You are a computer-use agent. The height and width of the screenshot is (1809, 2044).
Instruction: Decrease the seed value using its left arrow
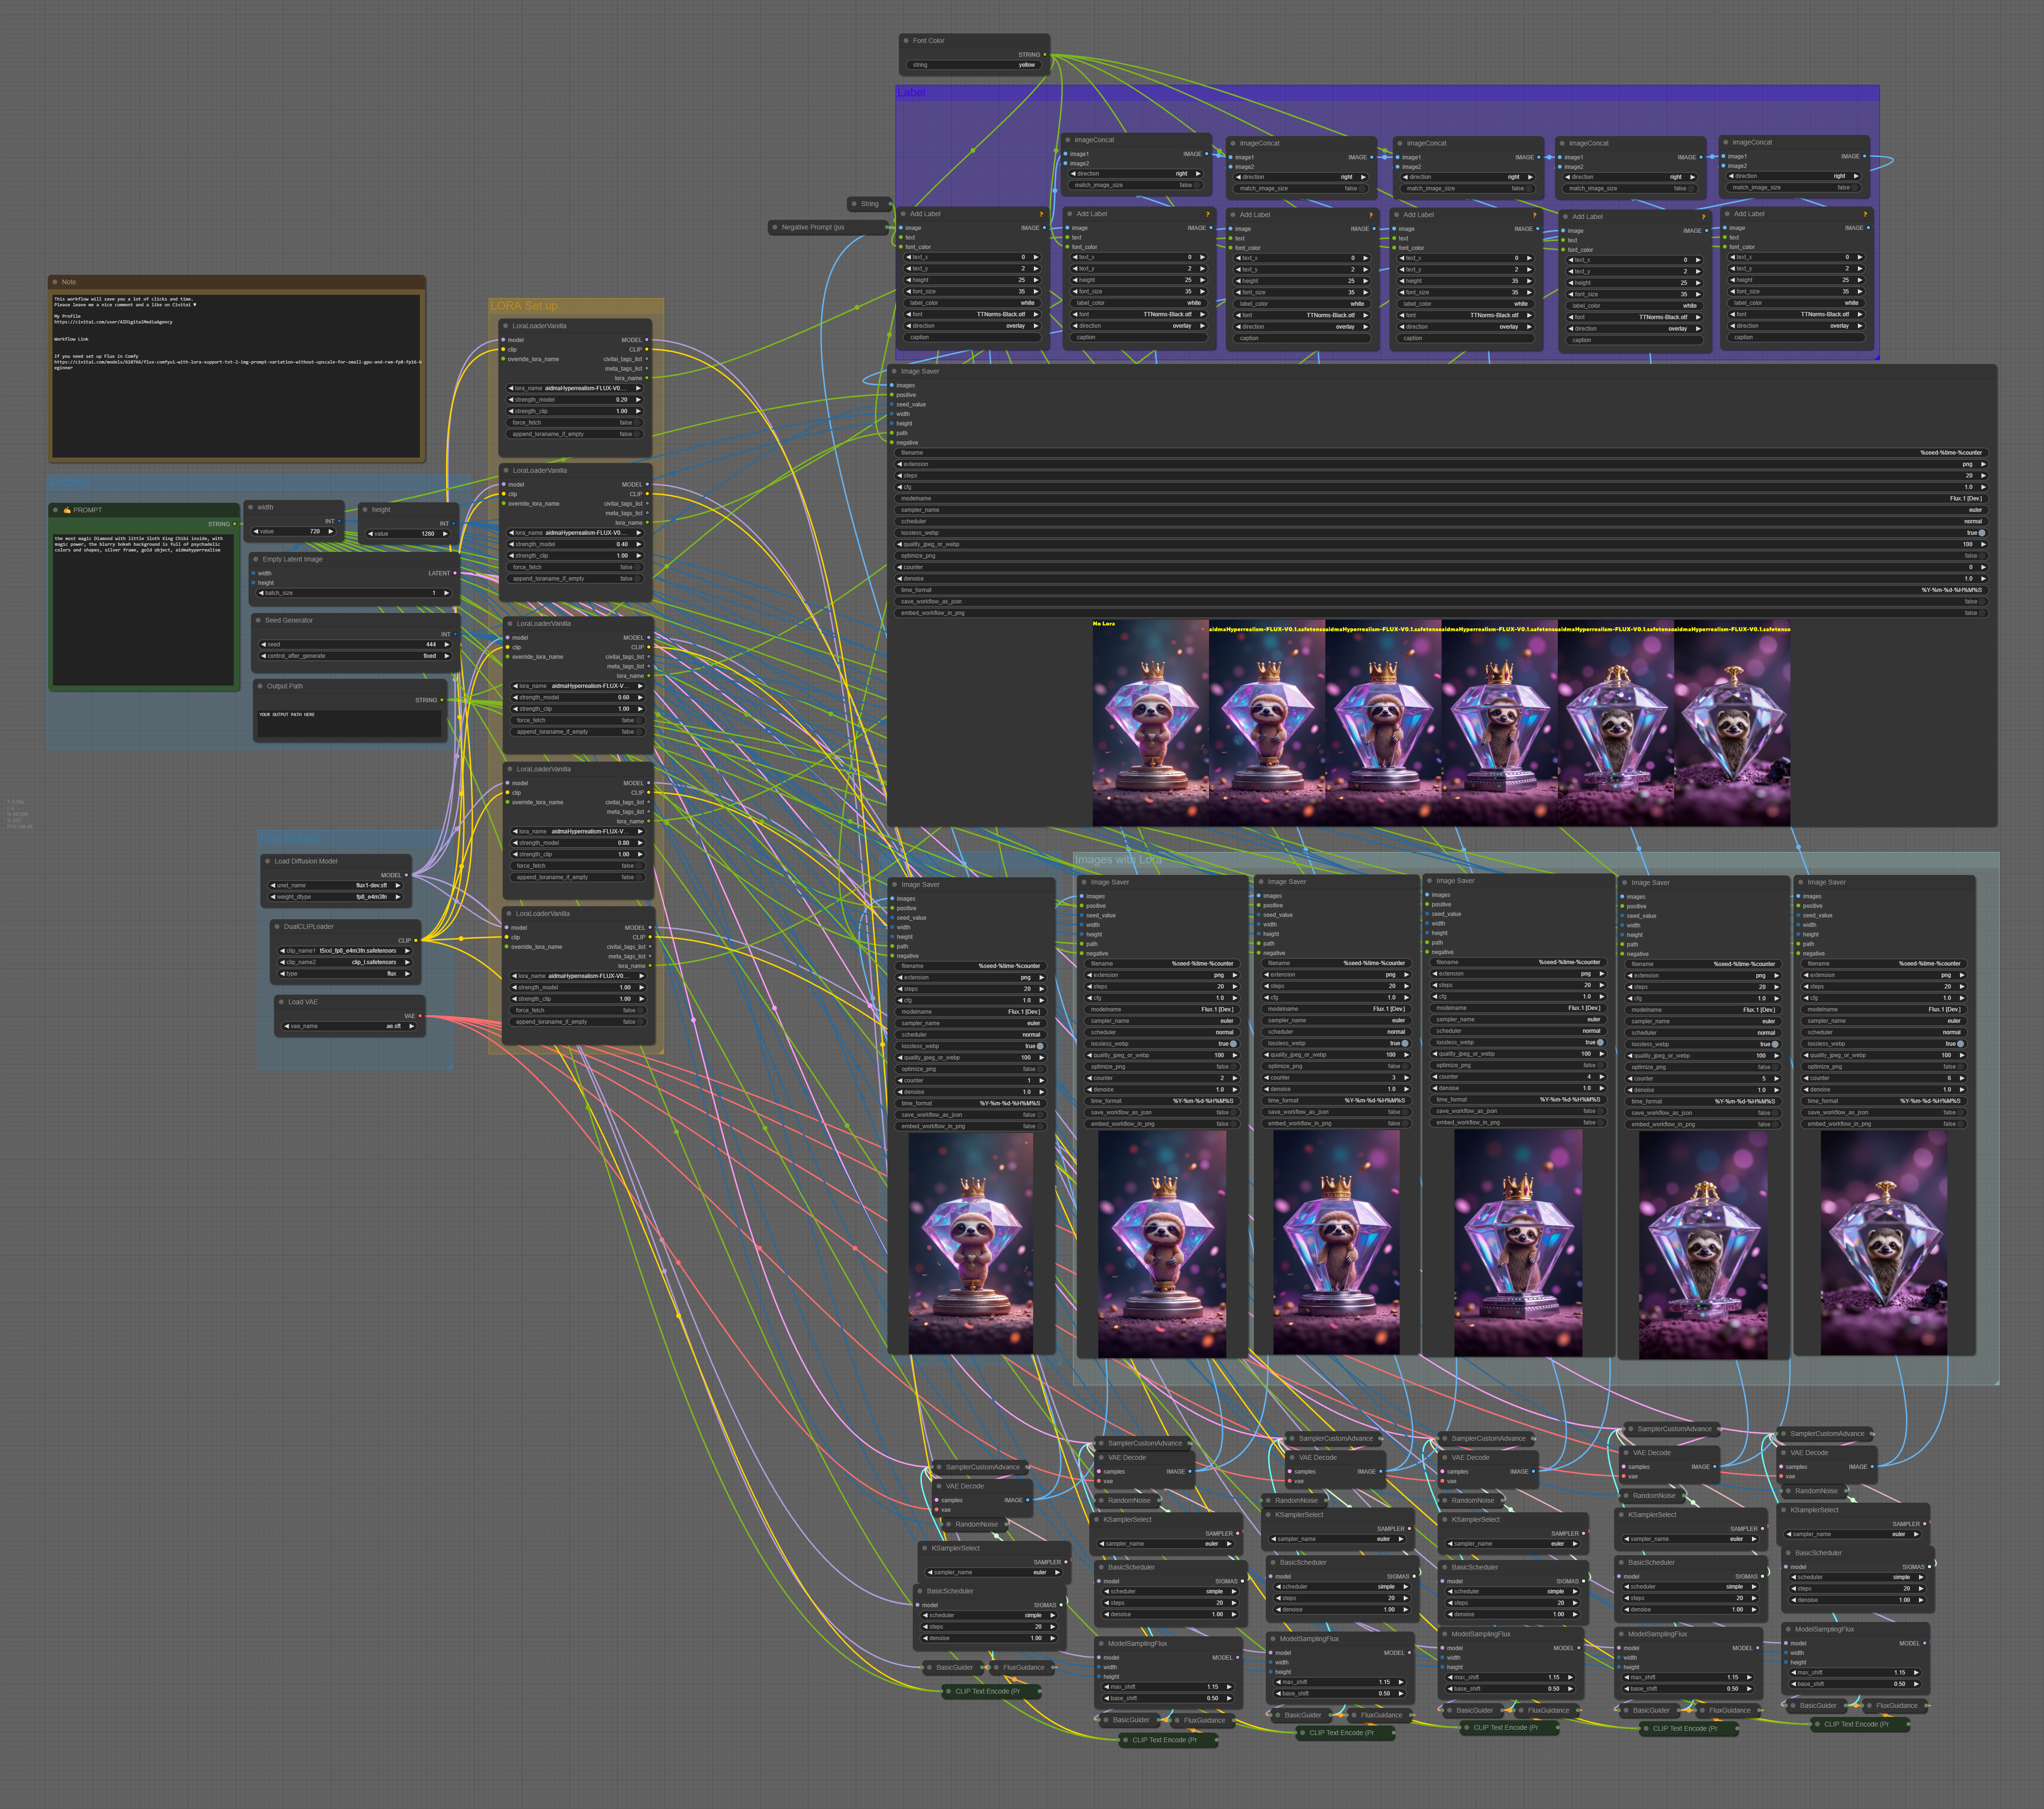point(264,645)
